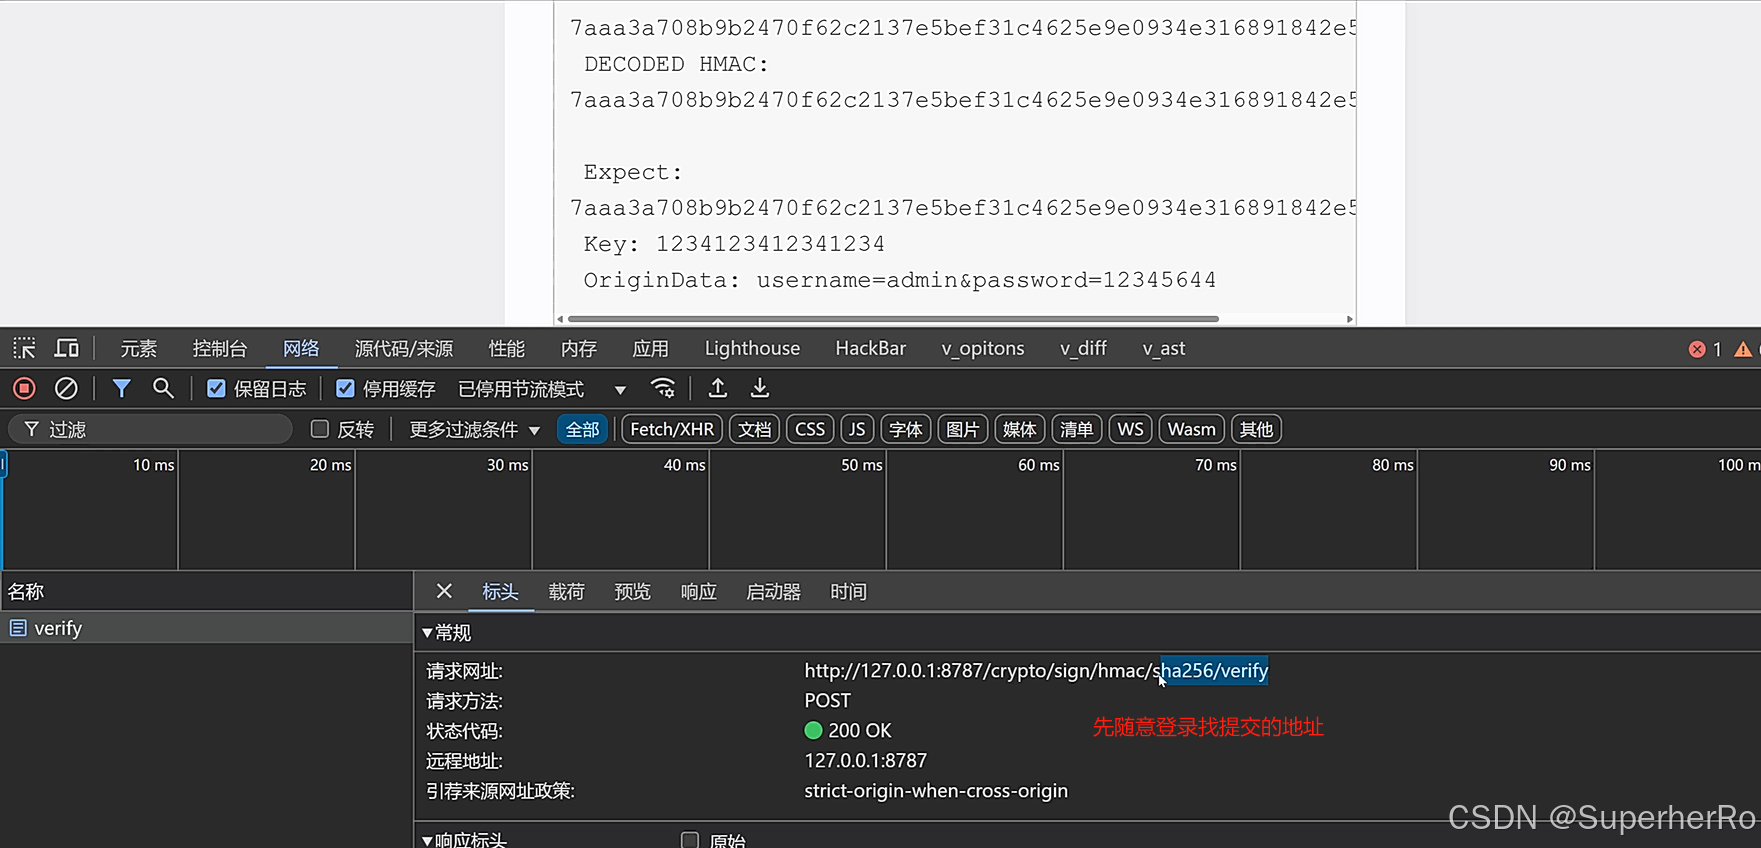Screen dimensions: 1761x848
Task: Toggle the network filter funnel icon
Action: point(121,388)
